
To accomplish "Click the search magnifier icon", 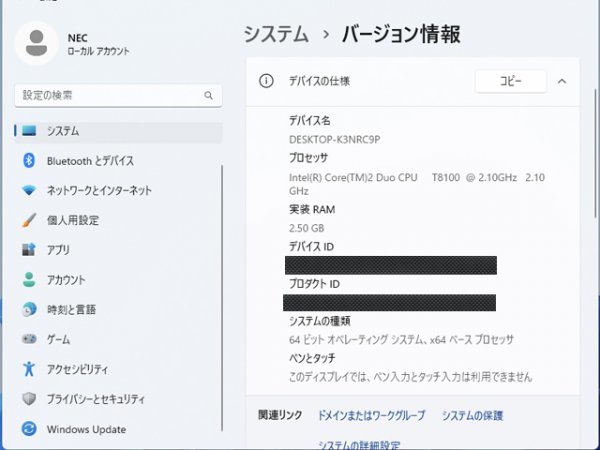I will tap(209, 95).
